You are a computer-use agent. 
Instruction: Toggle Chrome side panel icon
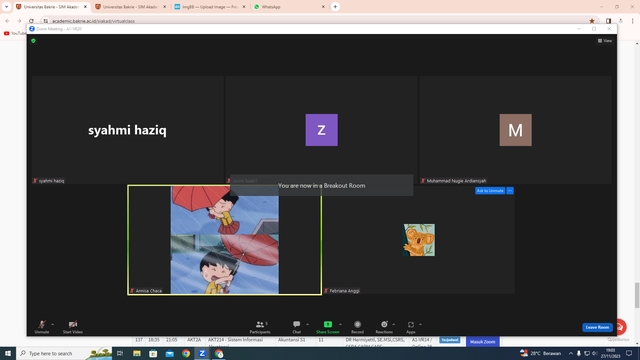609,21
